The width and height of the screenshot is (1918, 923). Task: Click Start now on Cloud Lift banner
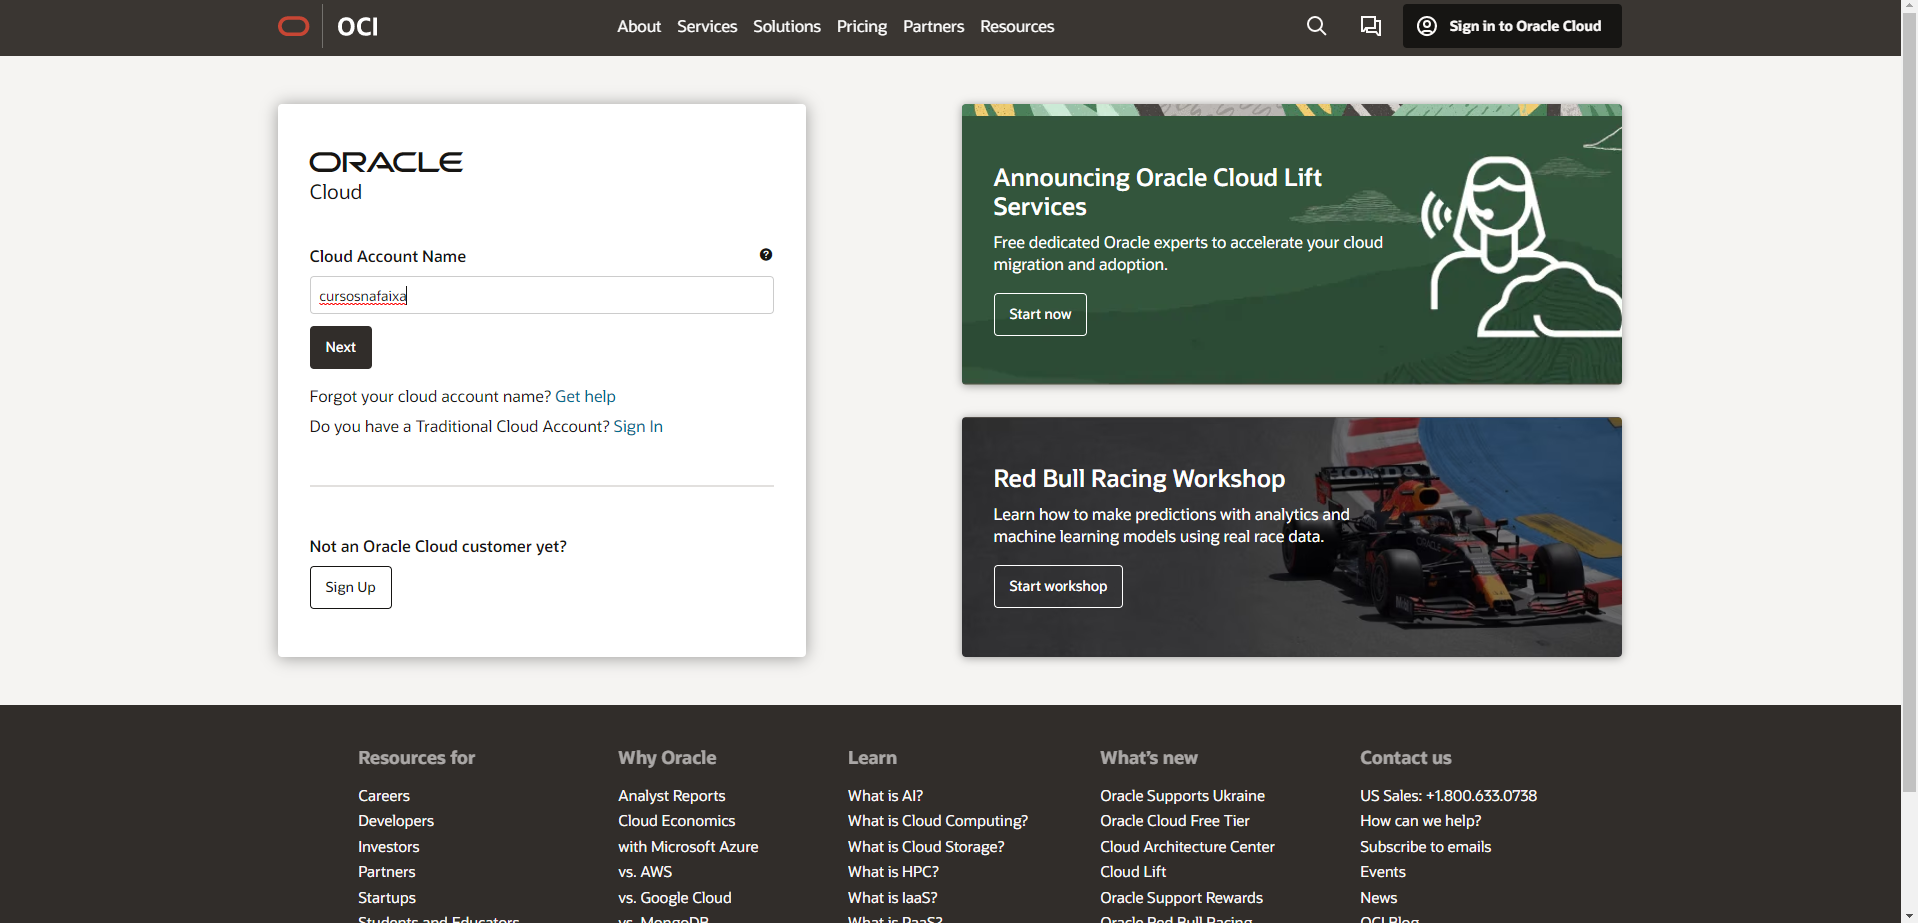[x=1039, y=314]
